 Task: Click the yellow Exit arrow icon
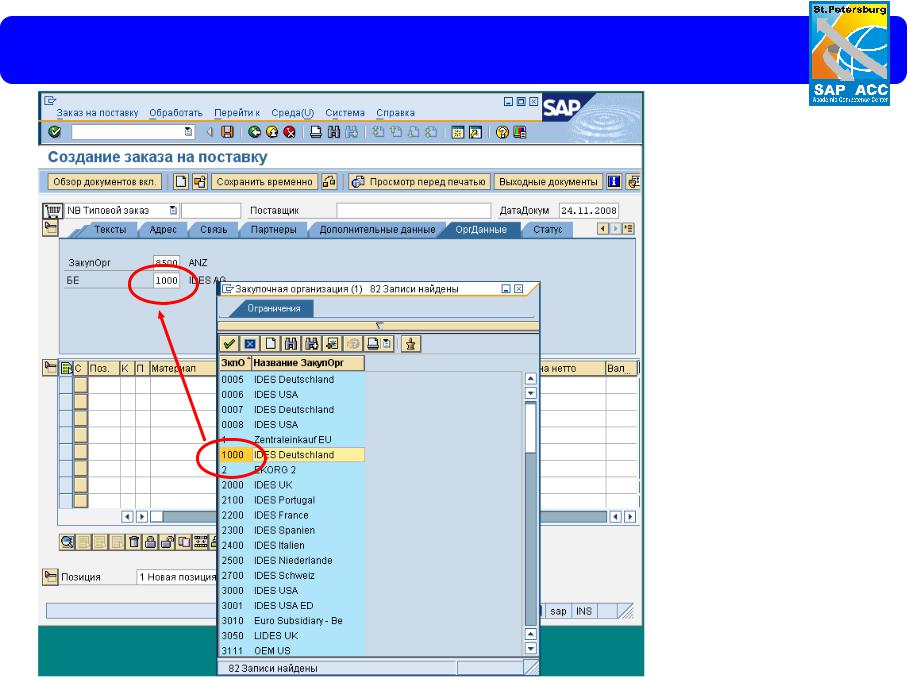point(272,132)
